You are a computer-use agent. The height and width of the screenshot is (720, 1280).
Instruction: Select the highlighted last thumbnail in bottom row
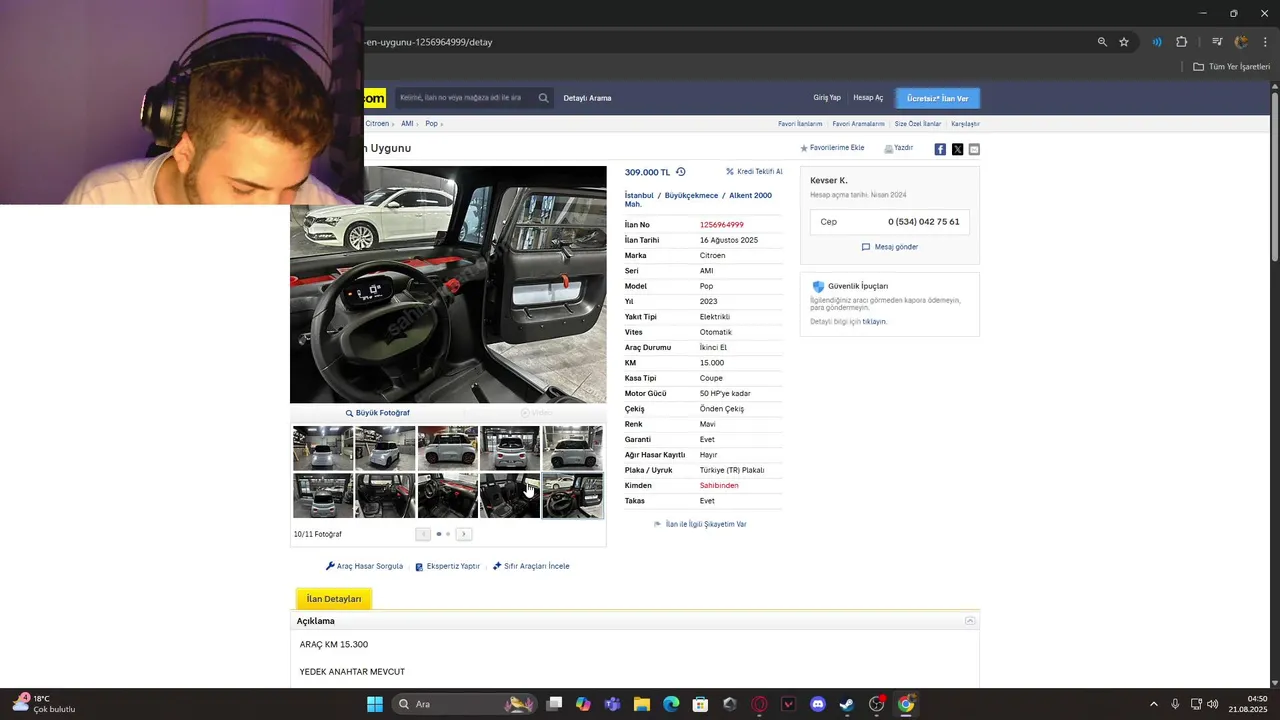pos(573,496)
